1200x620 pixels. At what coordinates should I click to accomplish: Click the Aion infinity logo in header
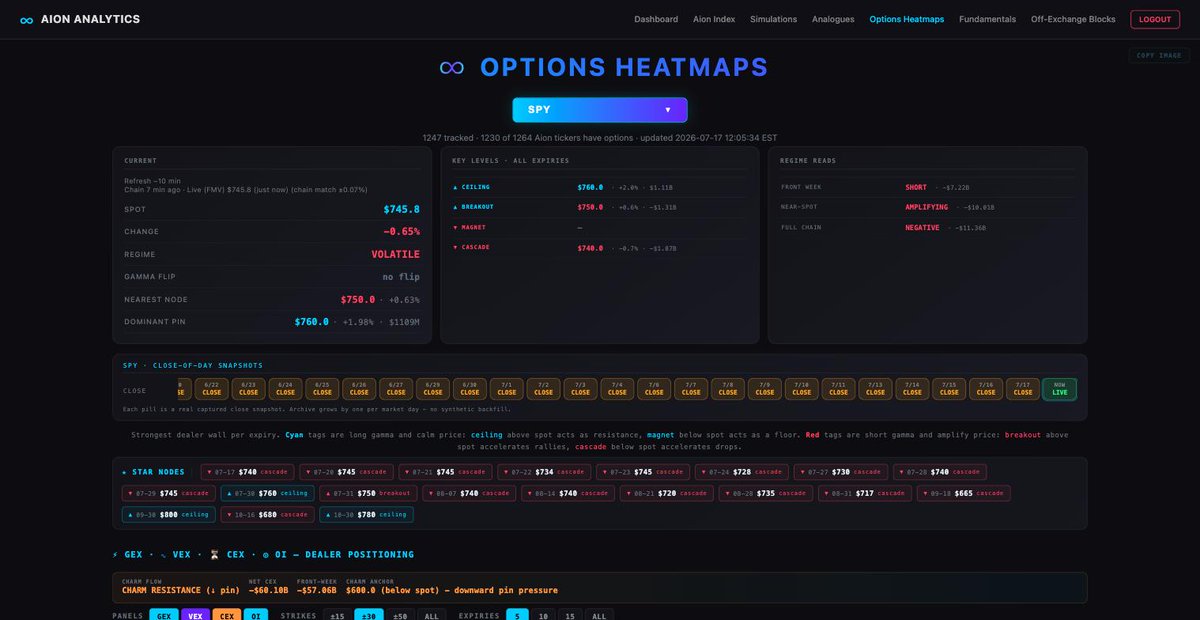point(26,20)
